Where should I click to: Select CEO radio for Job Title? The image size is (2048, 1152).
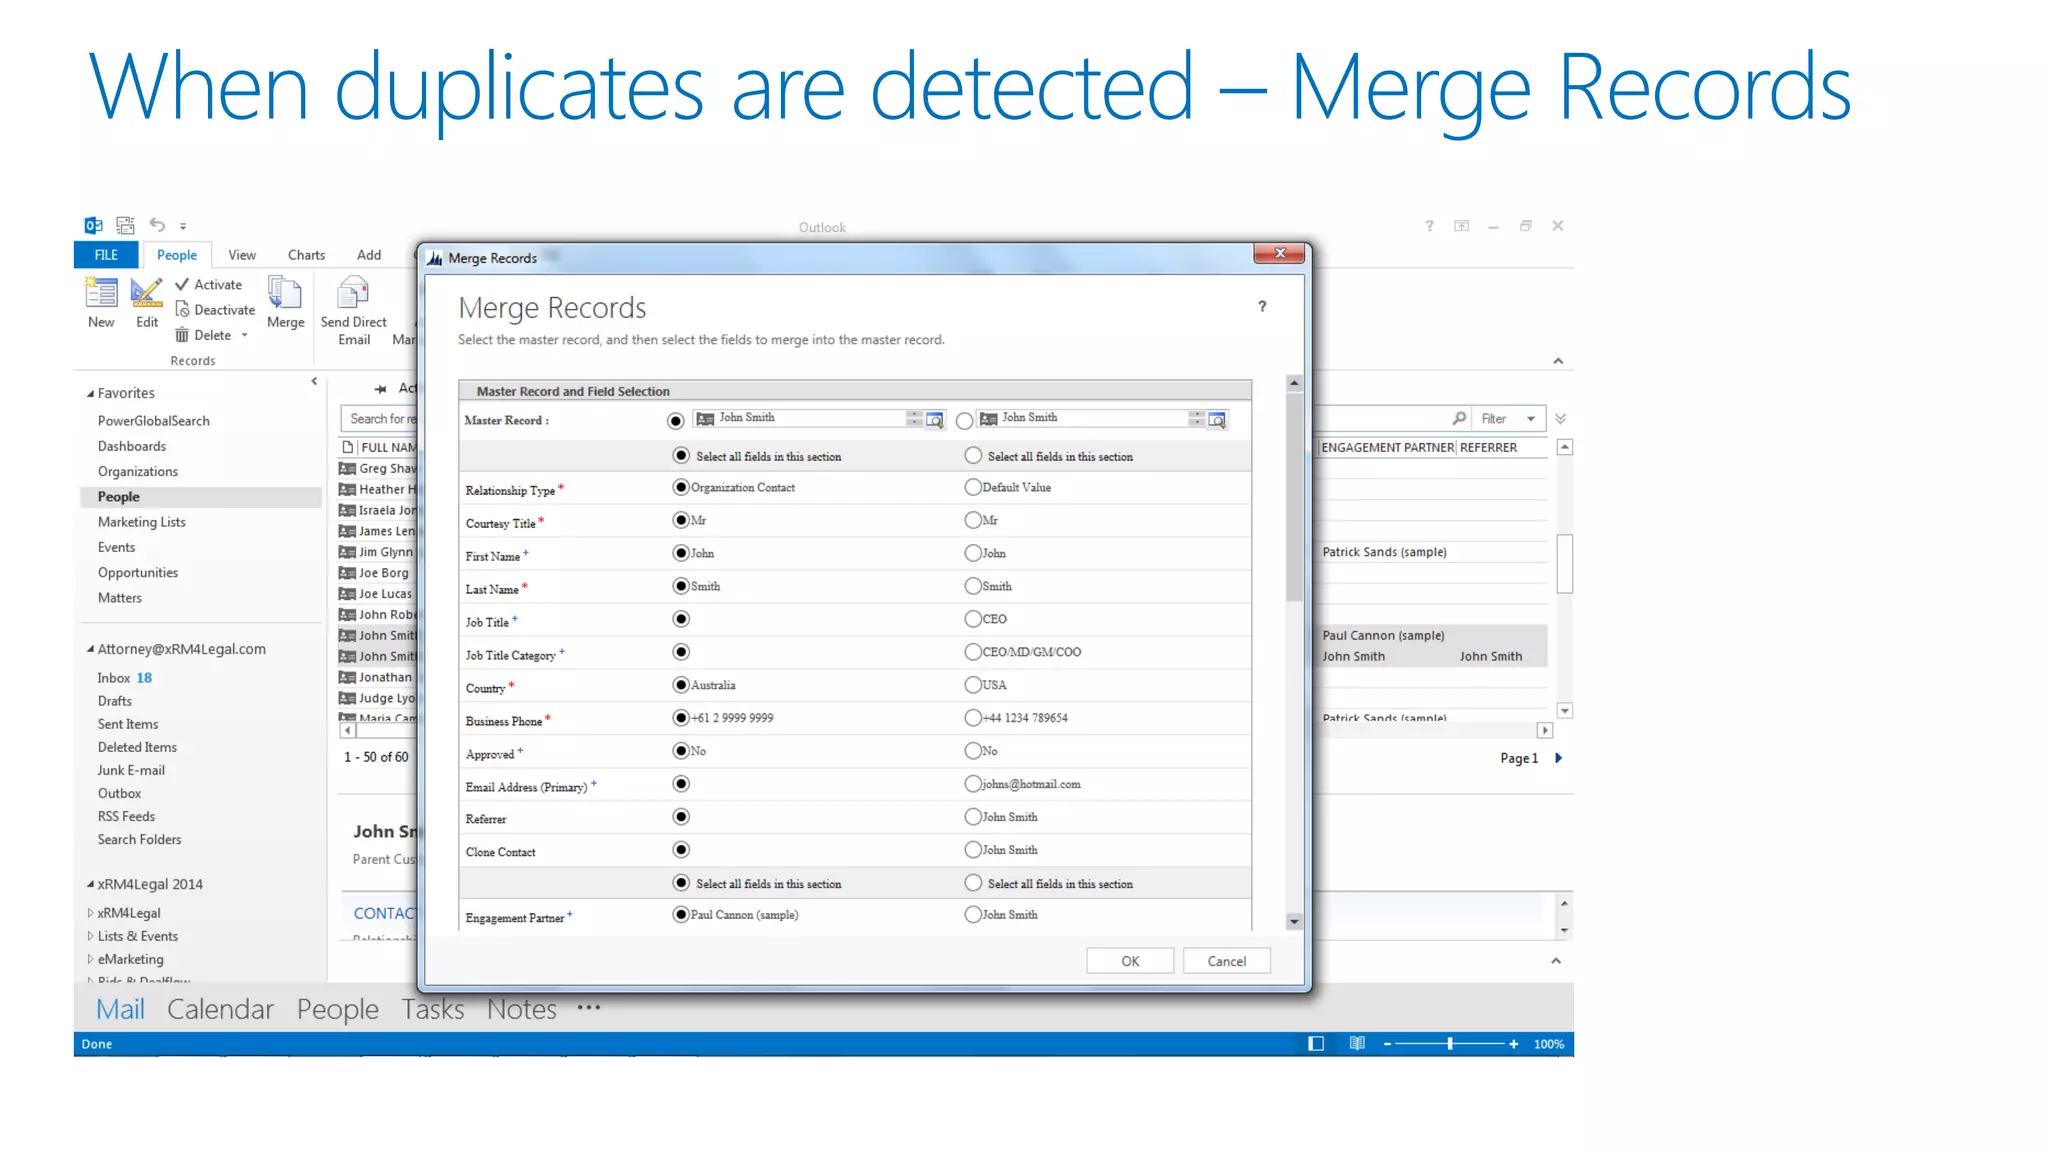(973, 619)
